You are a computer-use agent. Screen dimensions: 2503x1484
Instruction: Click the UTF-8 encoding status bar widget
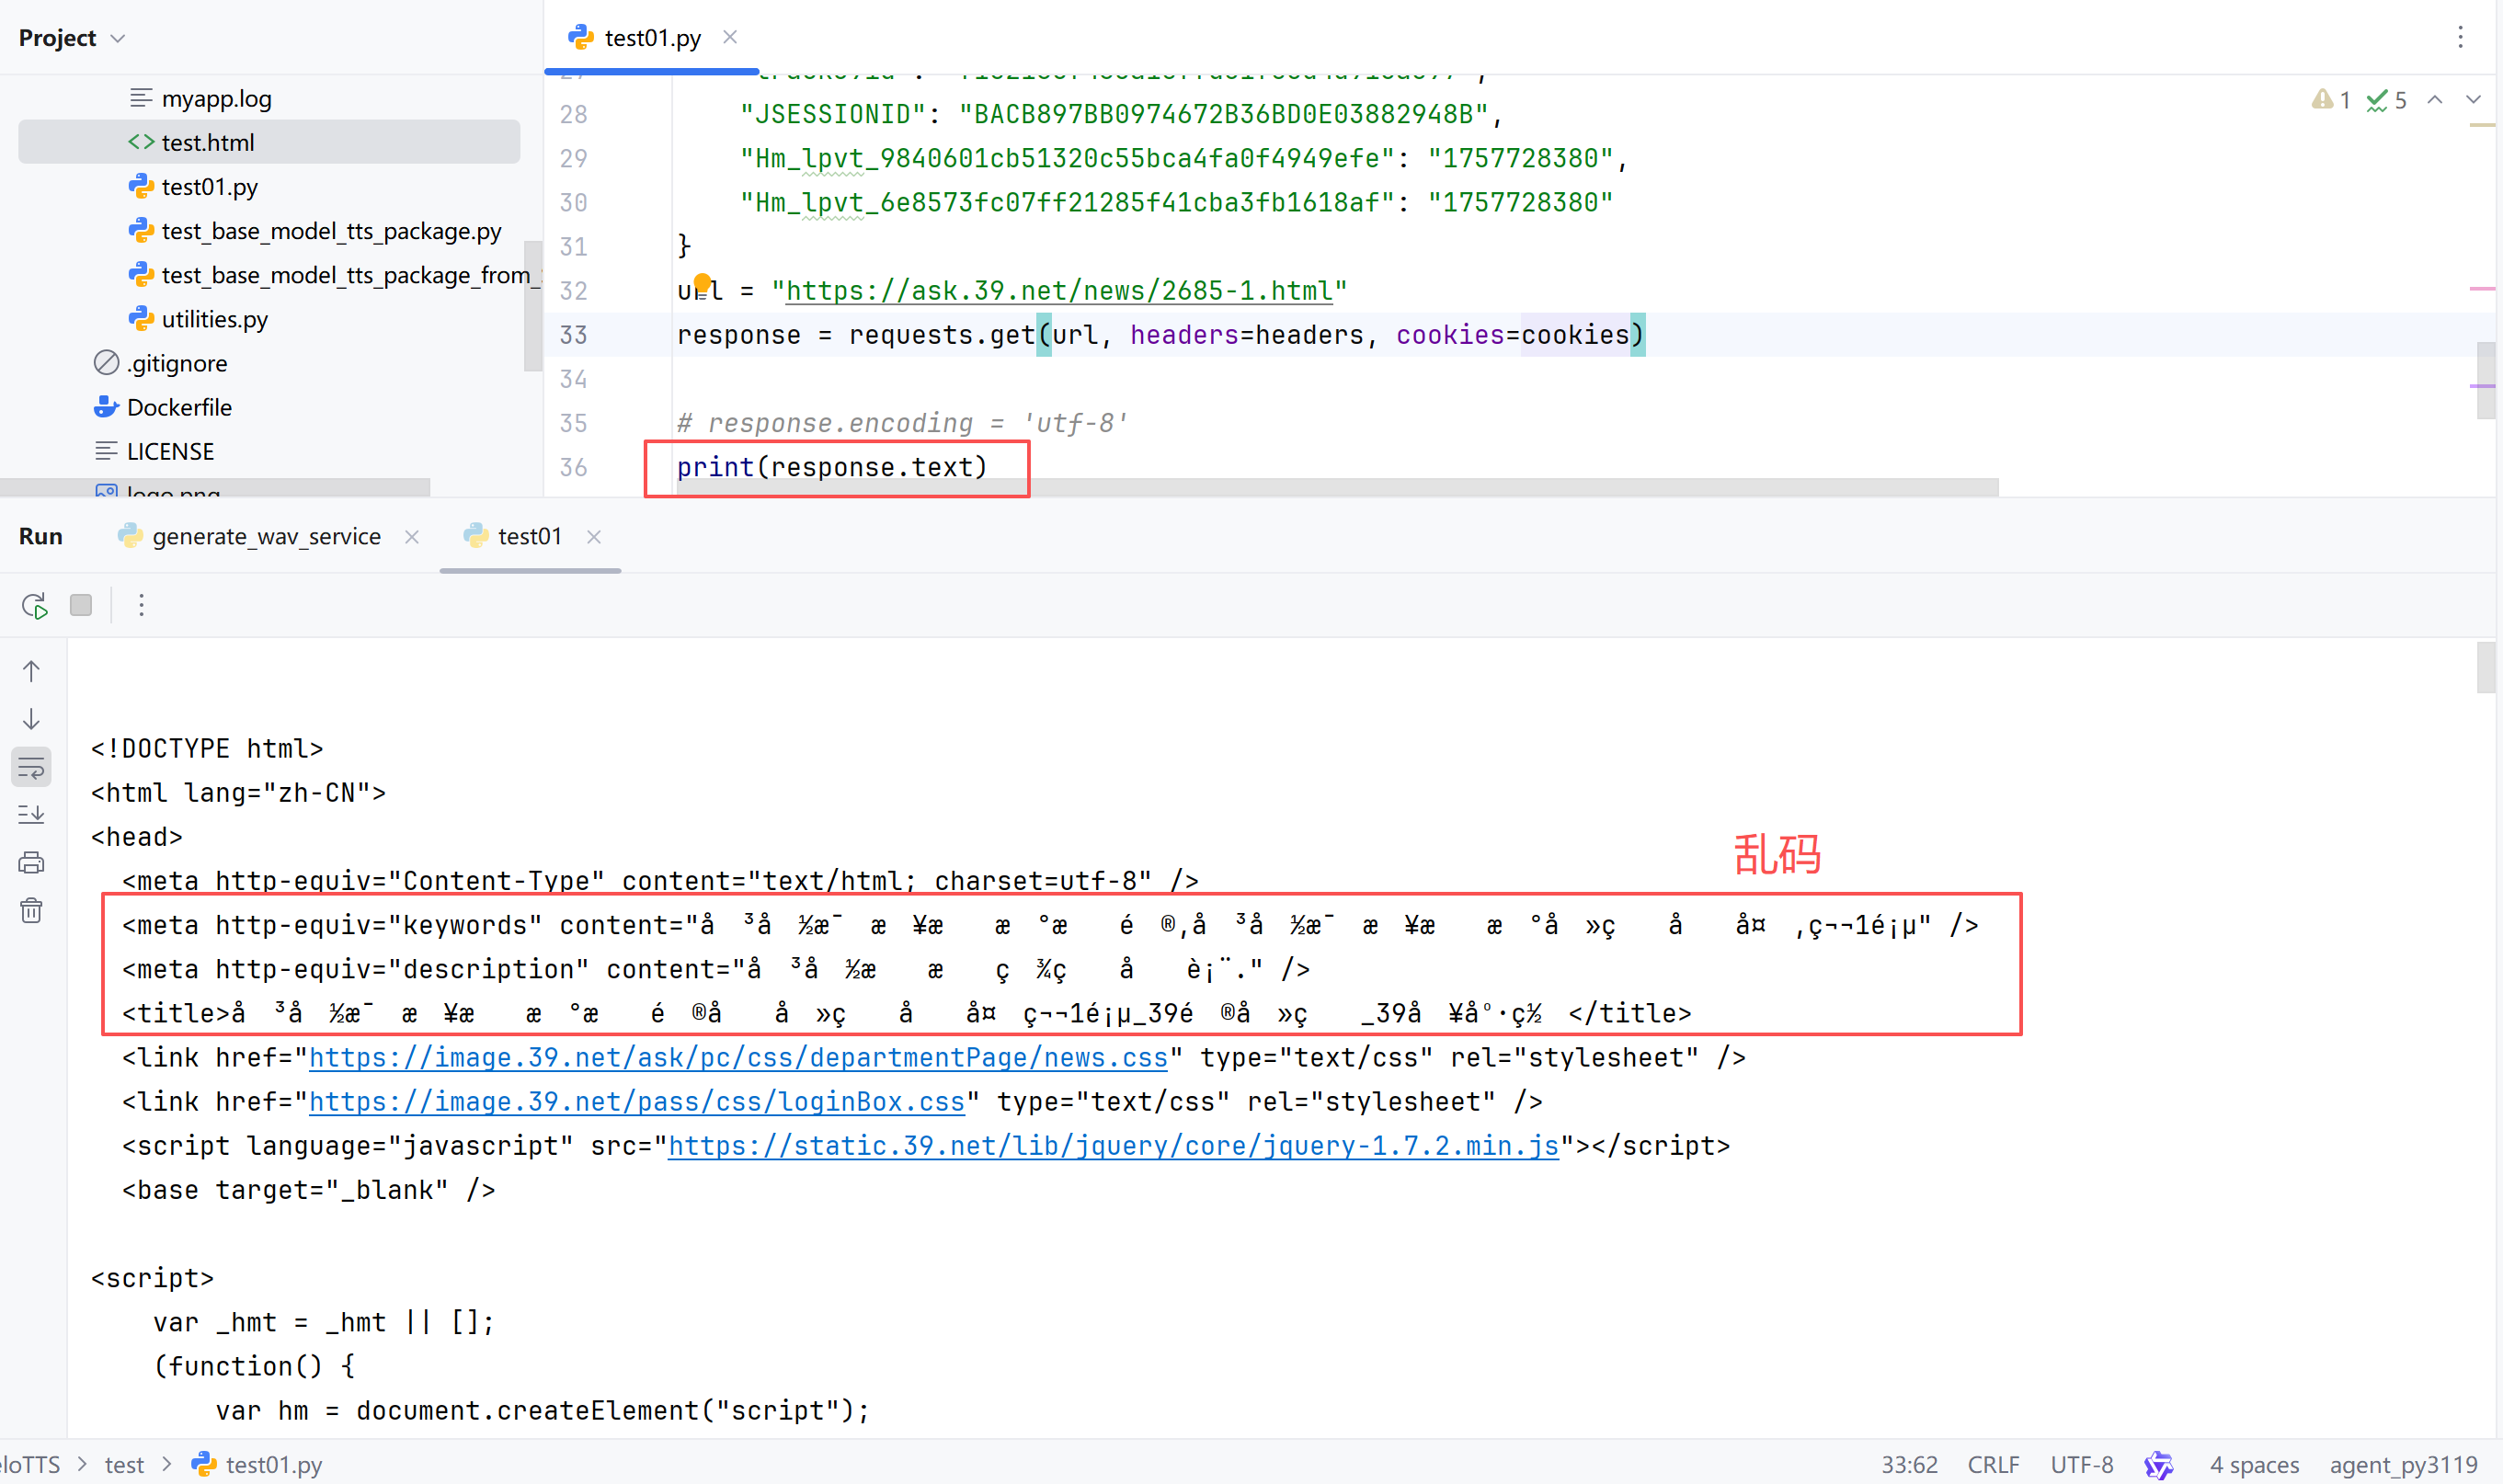pyautogui.click(x=2081, y=1465)
